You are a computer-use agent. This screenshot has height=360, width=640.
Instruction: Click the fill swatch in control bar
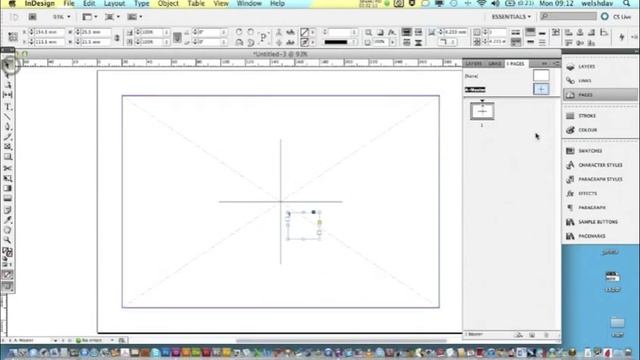pyautogui.click(x=304, y=32)
